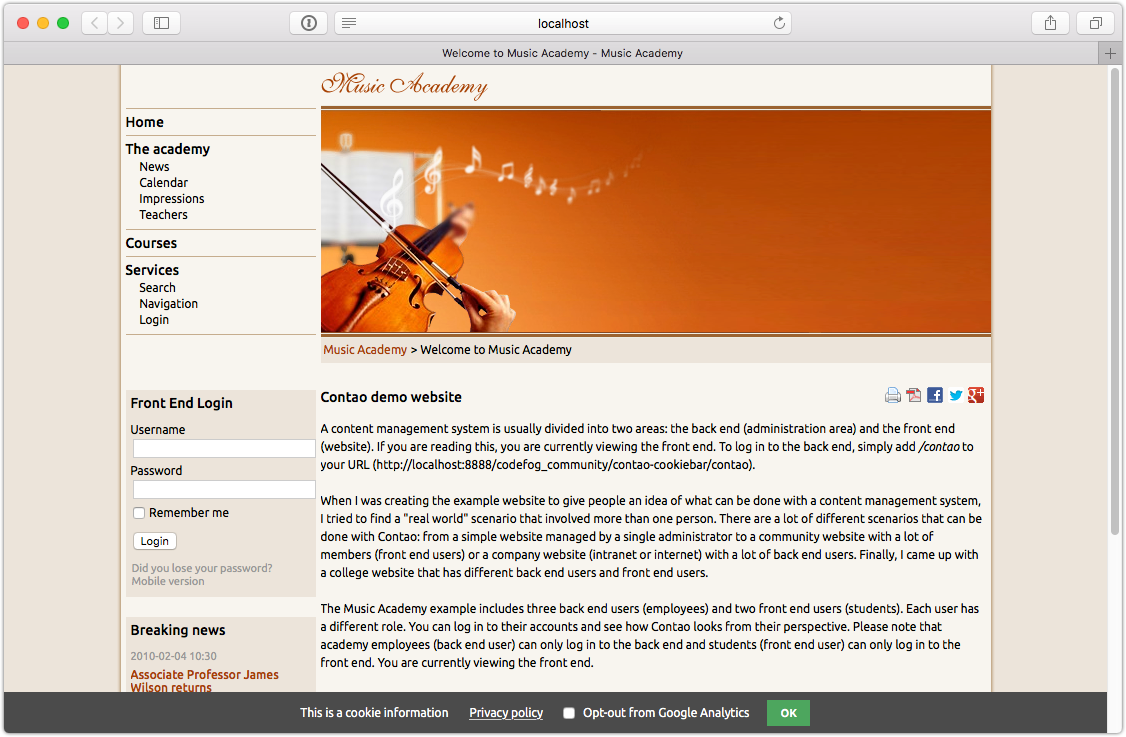1126x737 pixels.
Task: Open a new tab with plus button
Action: tap(1110, 53)
